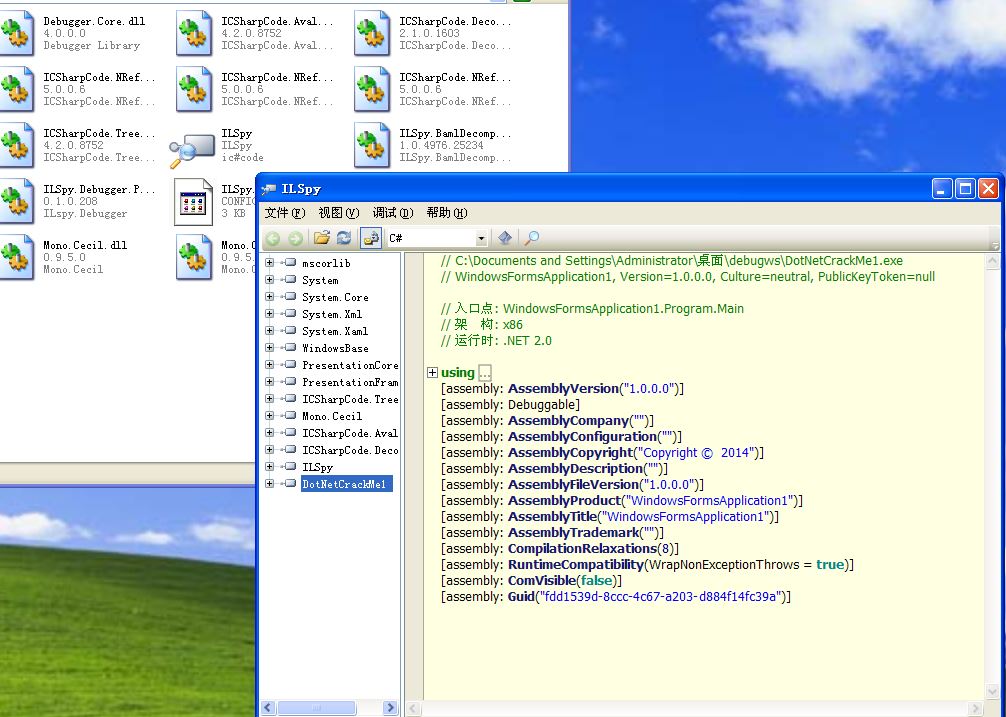The image size is (1006, 717).
Task: Click the CompilationRelaxations attribute in the code
Action: click(x=582, y=549)
